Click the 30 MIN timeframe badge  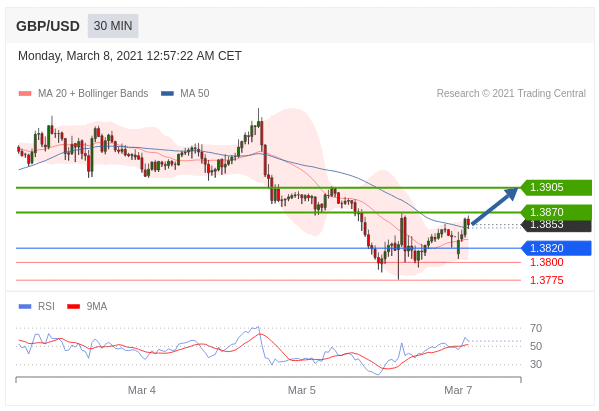click(x=113, y=26)
